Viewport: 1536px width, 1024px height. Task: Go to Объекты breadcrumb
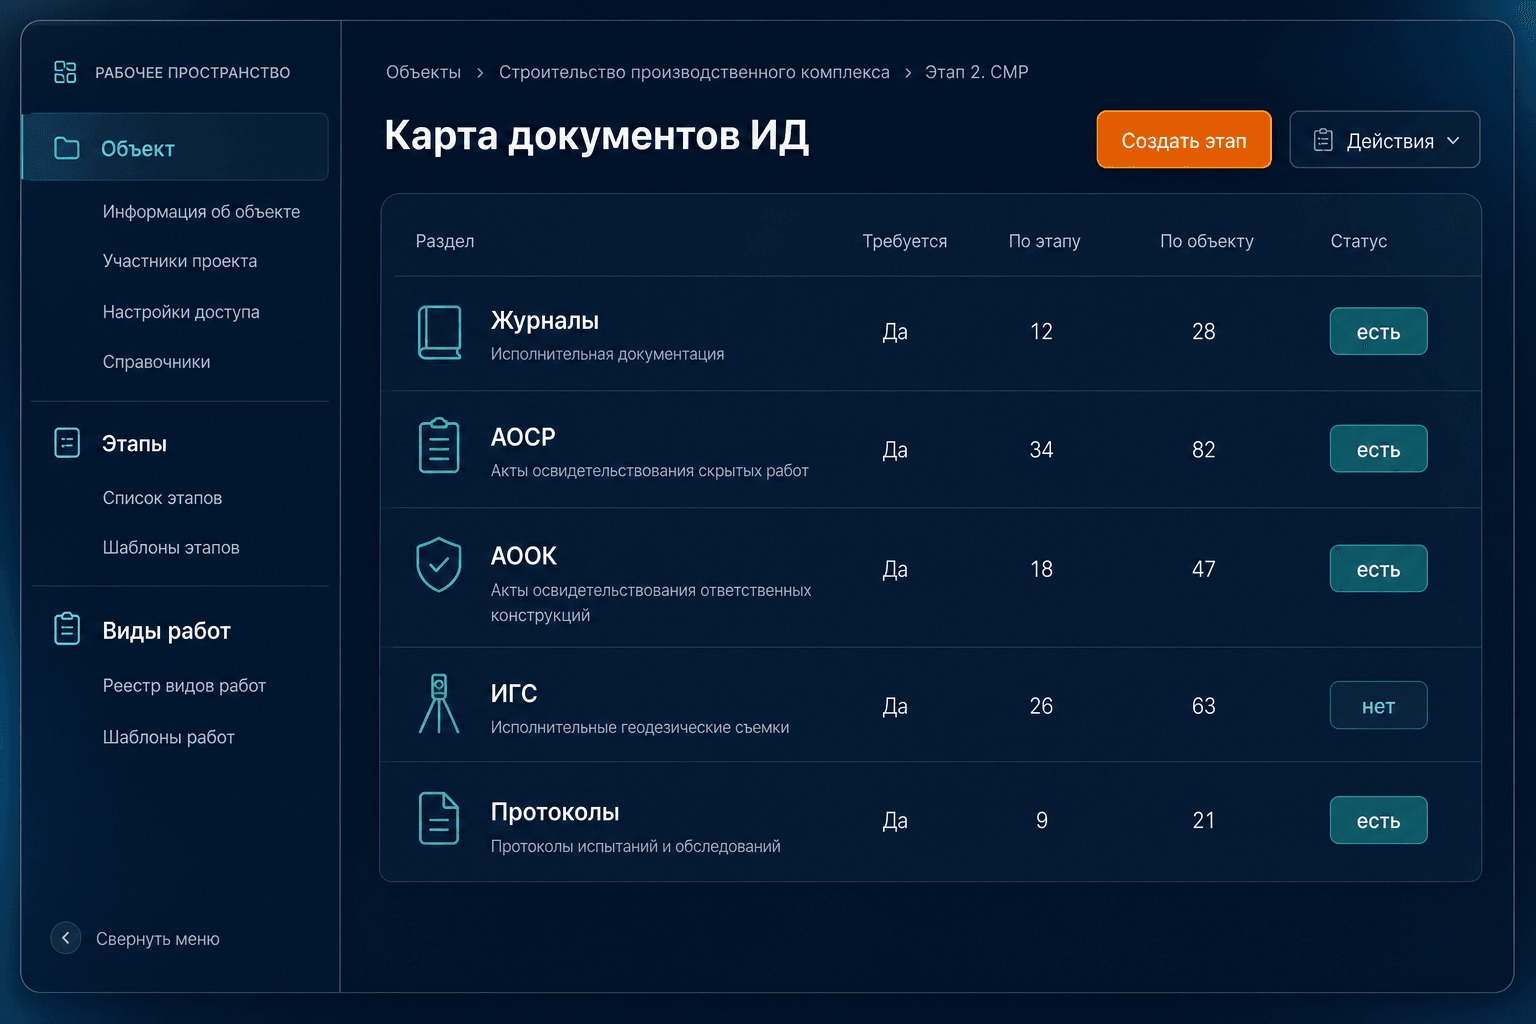pyautogui.click(x=423, y=72)
